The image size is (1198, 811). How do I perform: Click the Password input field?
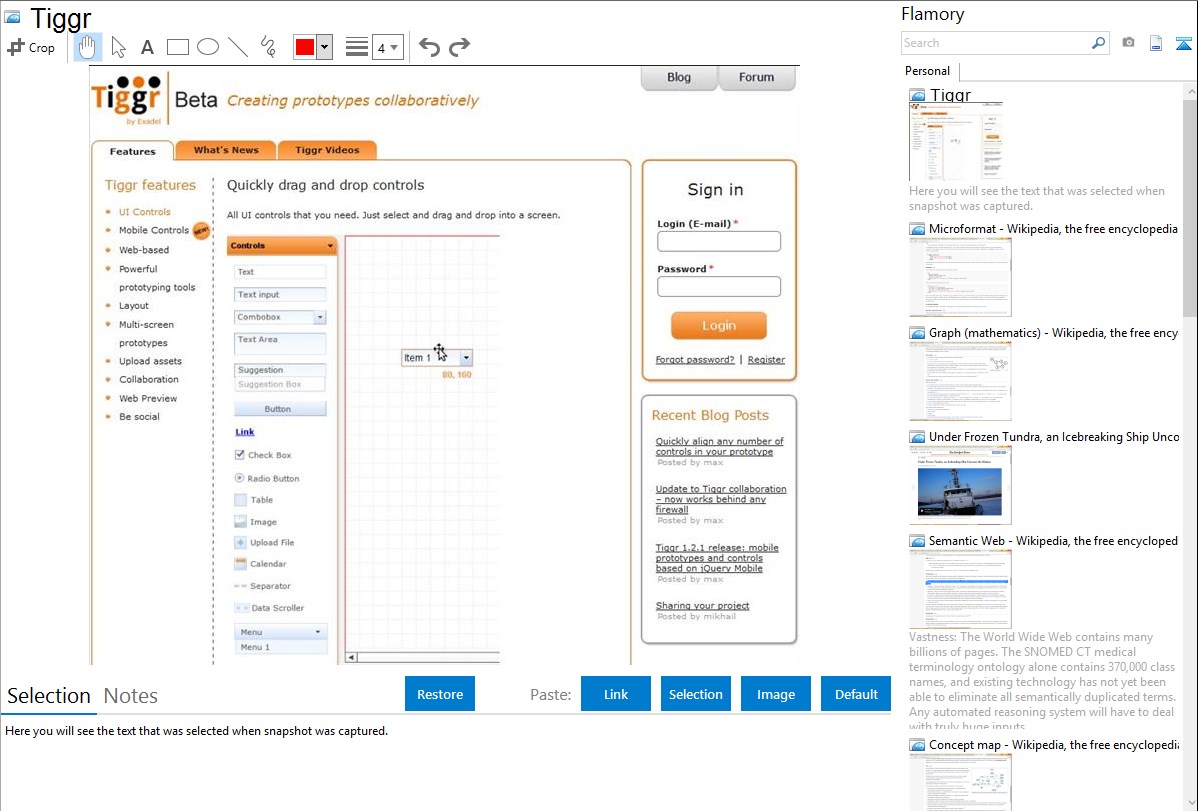click(719, 286)
